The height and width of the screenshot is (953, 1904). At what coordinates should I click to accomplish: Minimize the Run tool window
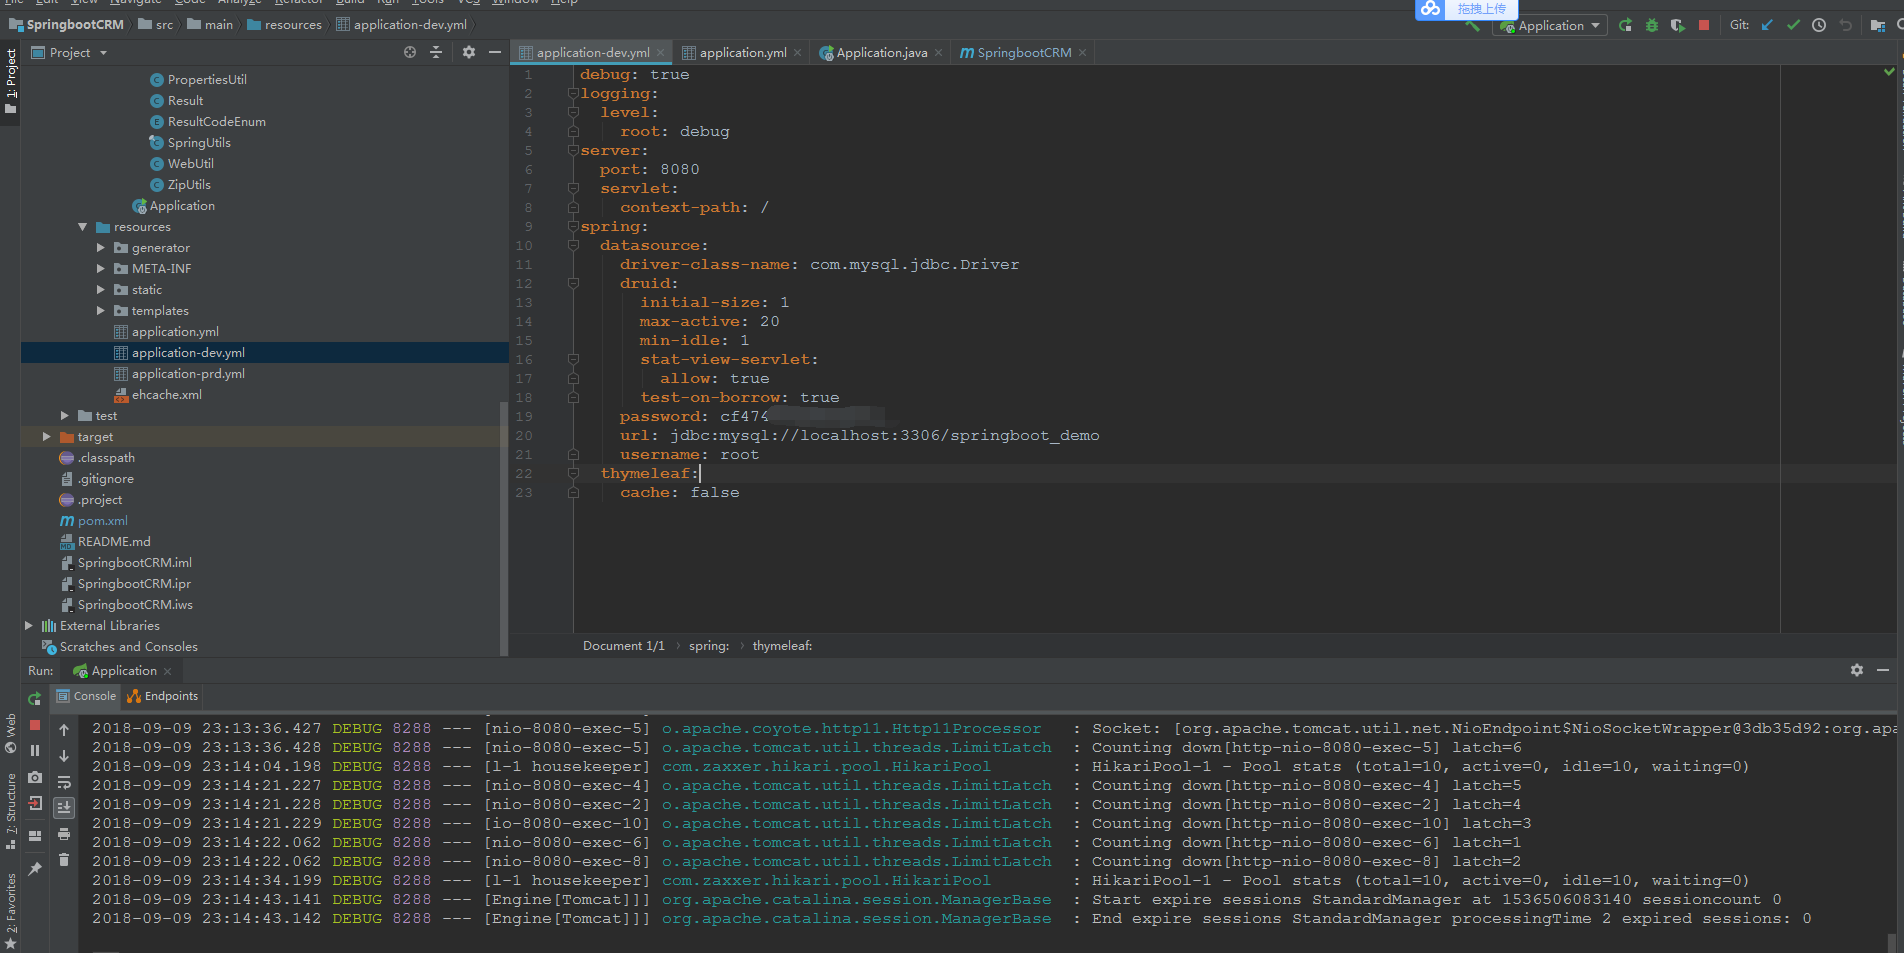[x=1883, y=670]
